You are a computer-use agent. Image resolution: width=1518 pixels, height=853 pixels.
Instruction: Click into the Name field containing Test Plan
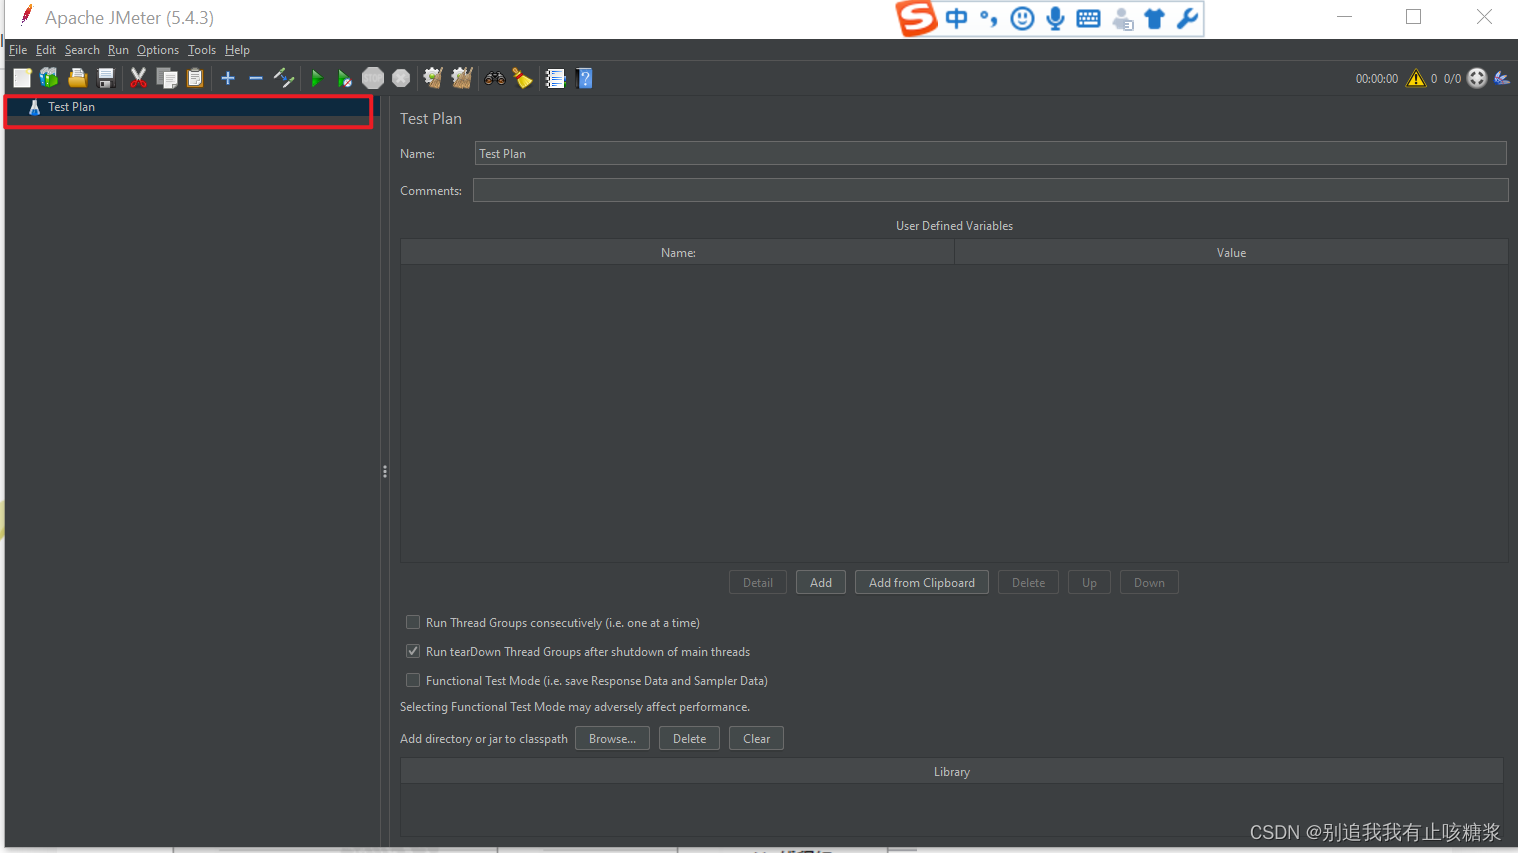tap(990, 153)
